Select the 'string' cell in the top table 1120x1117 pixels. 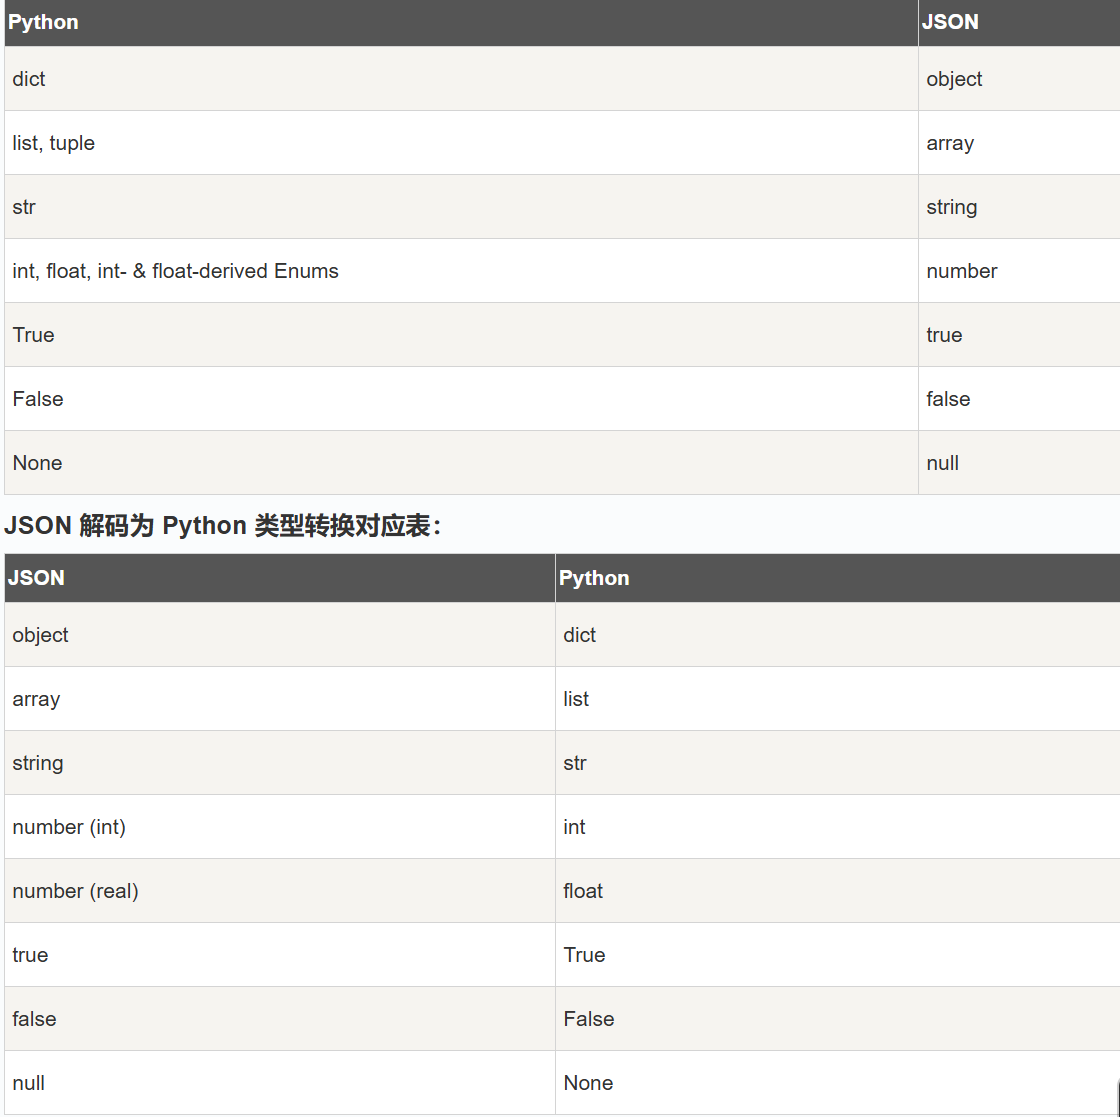952,207
